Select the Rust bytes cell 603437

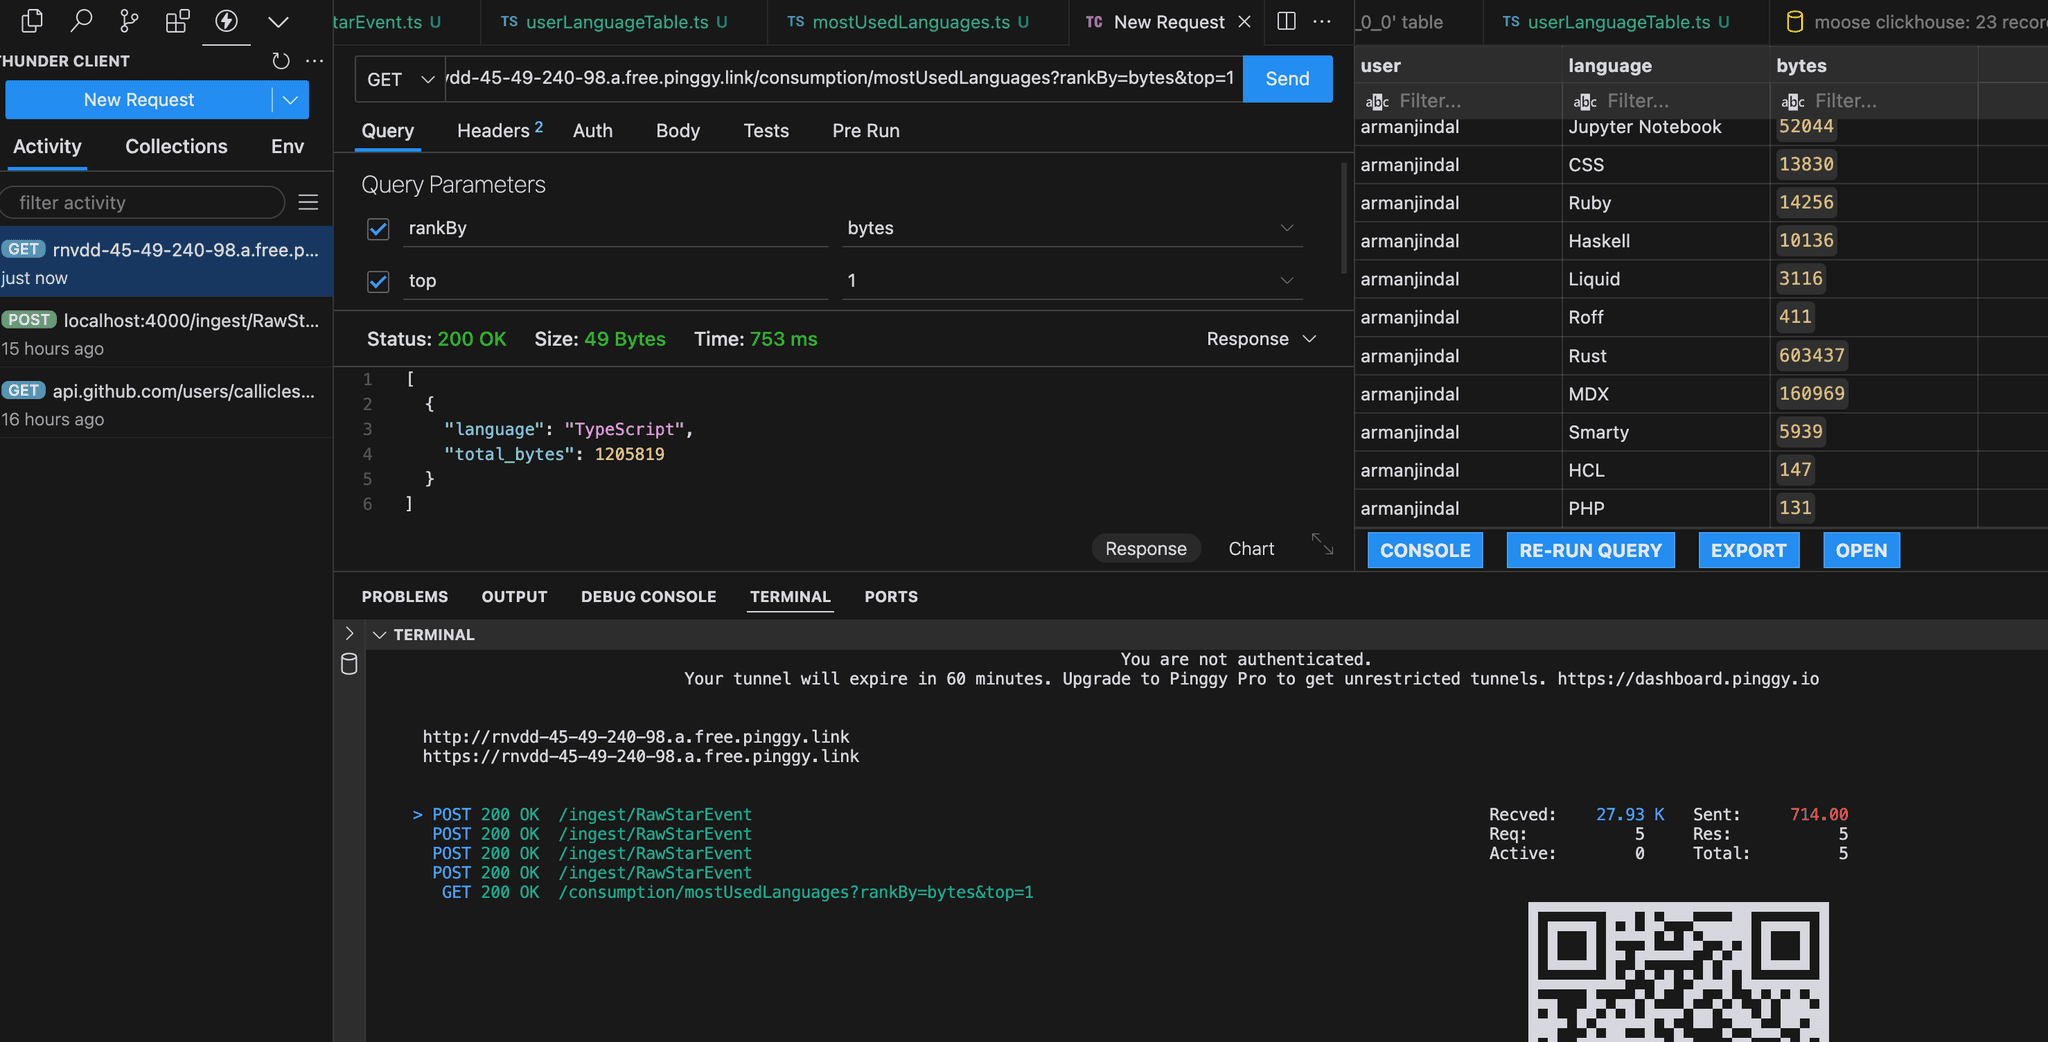(x=1812, y=355)
